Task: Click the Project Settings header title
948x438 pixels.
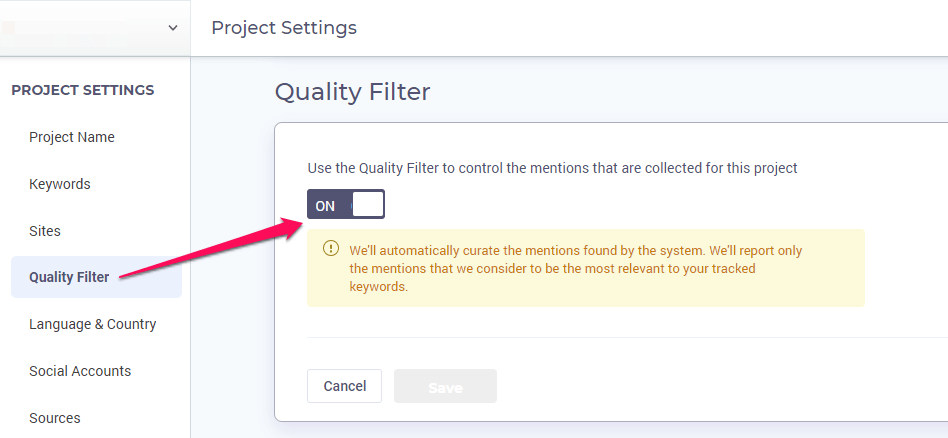Action: [284, 28]
